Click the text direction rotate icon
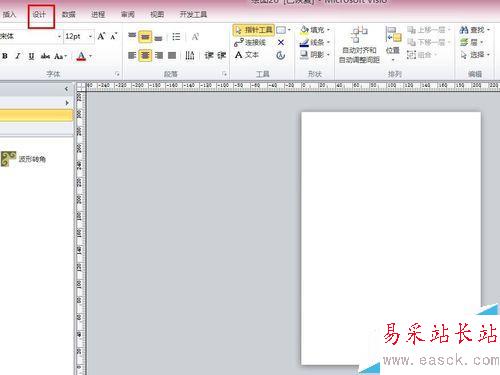500x375 pixels. pos(195,37)
